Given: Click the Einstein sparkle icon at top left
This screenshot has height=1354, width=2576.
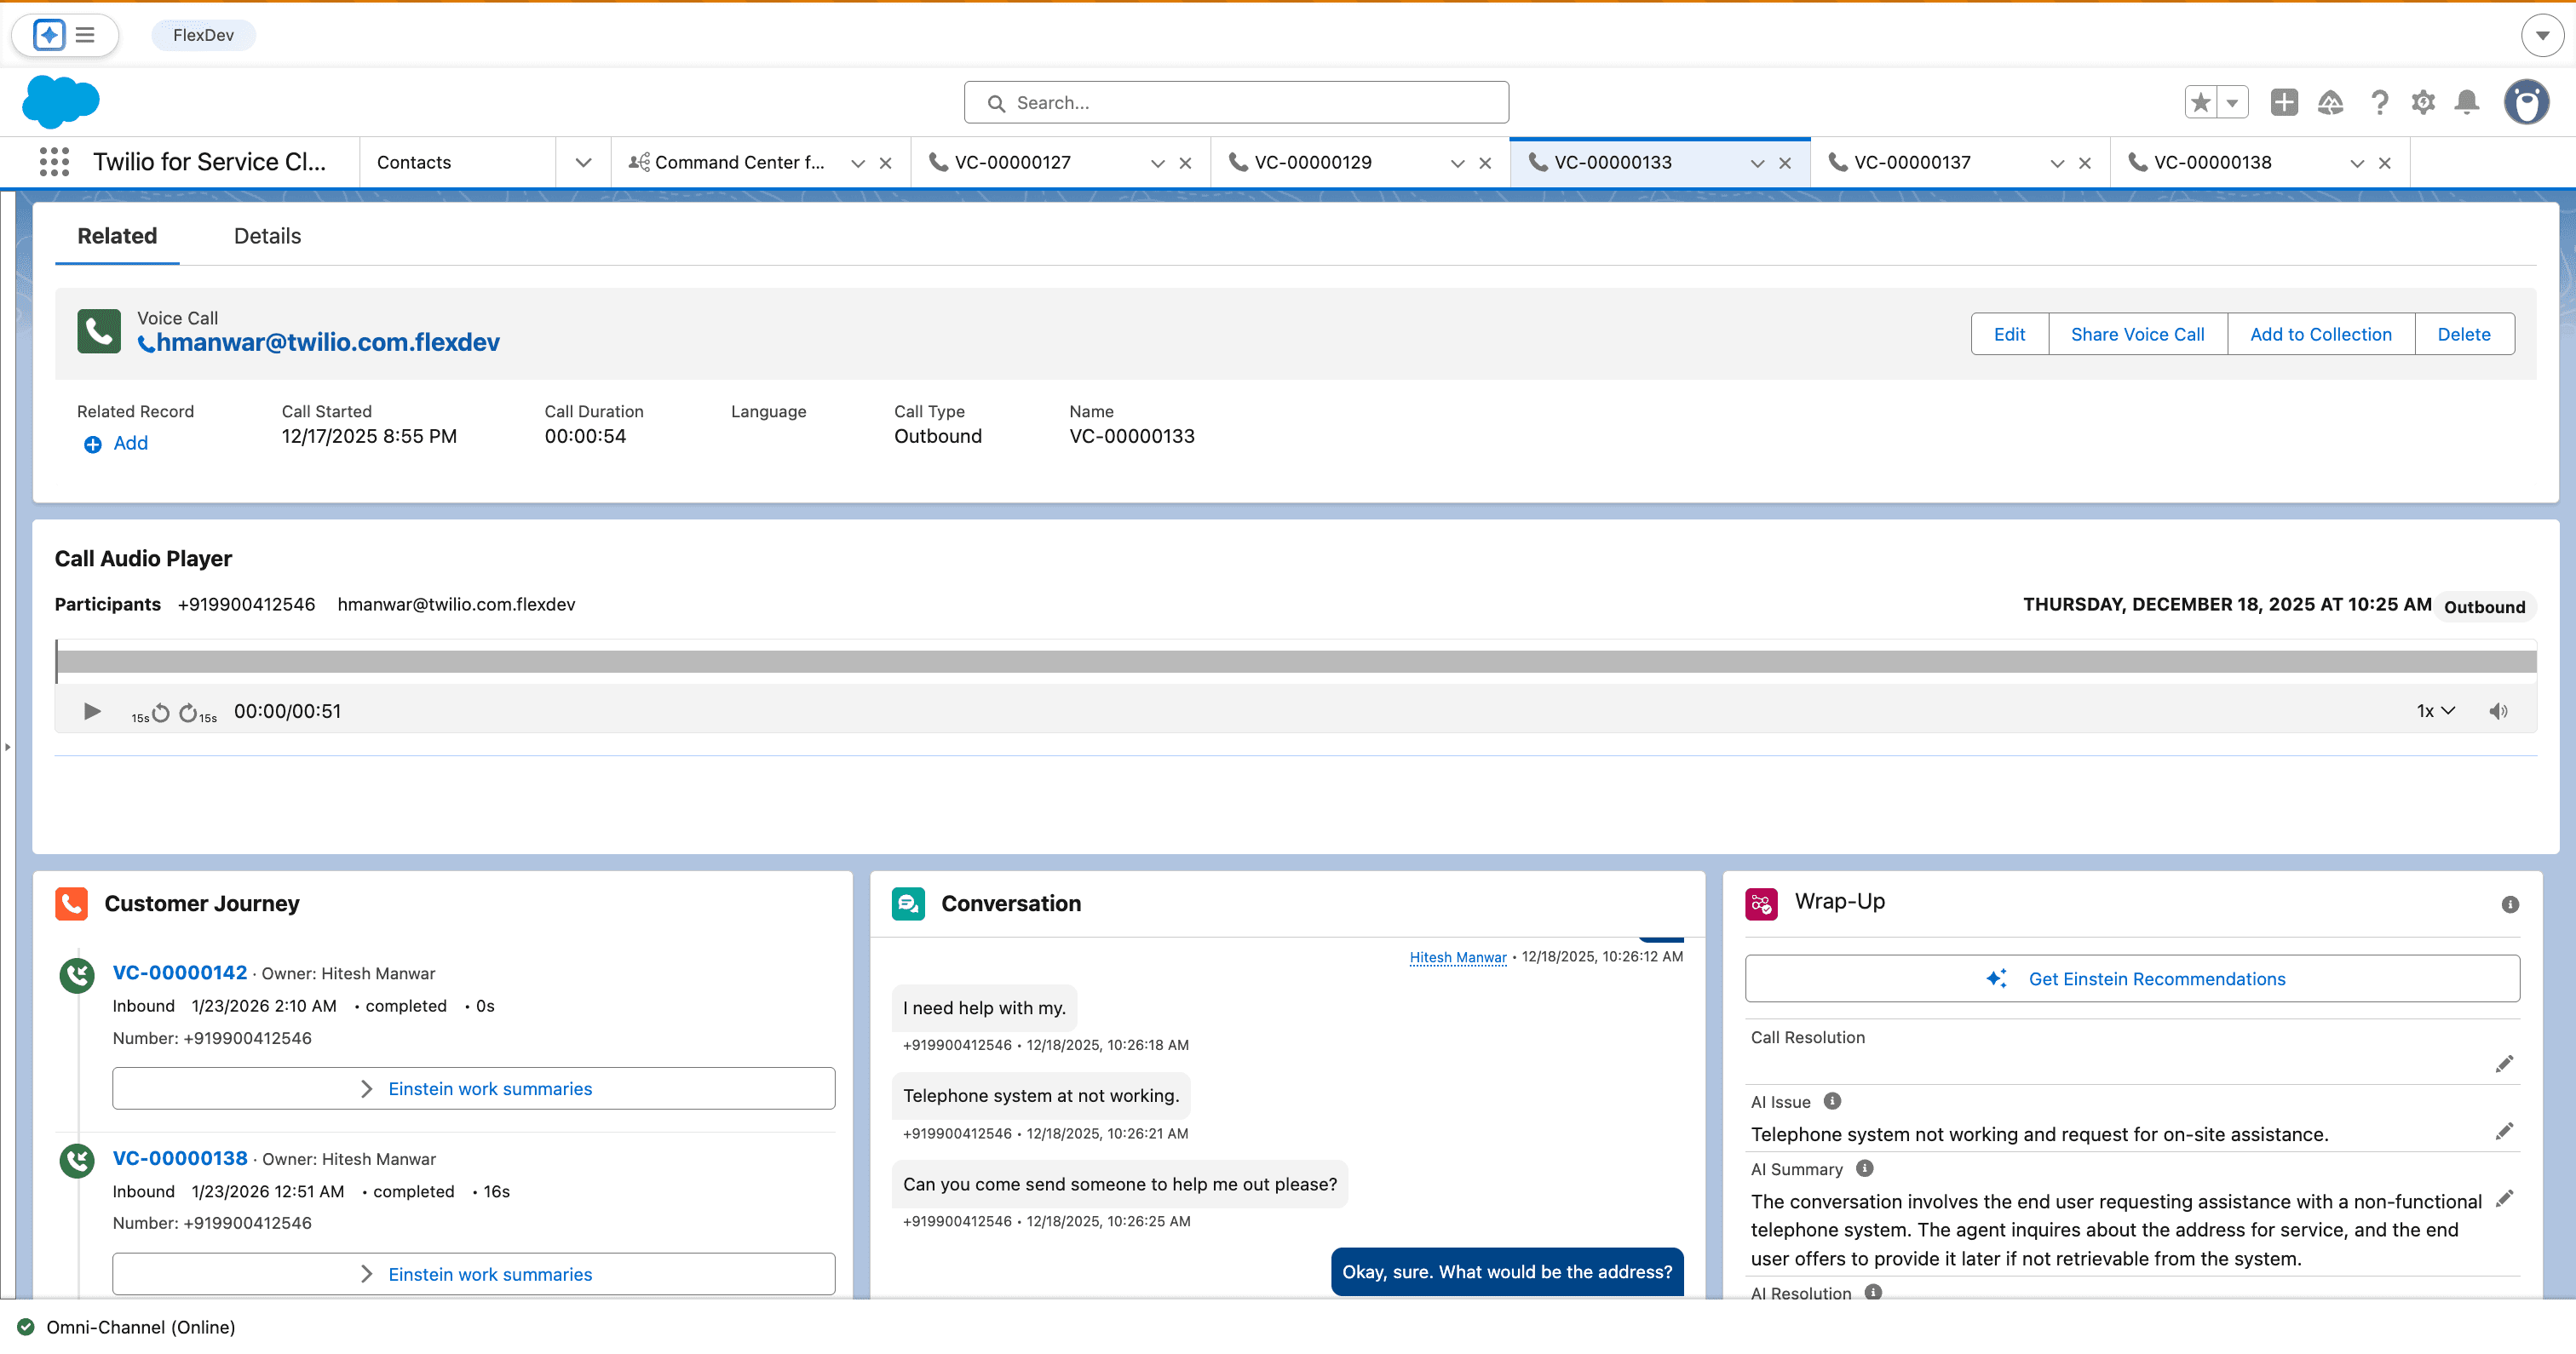Looking at the screenshot, I should [x=48, y=35].
